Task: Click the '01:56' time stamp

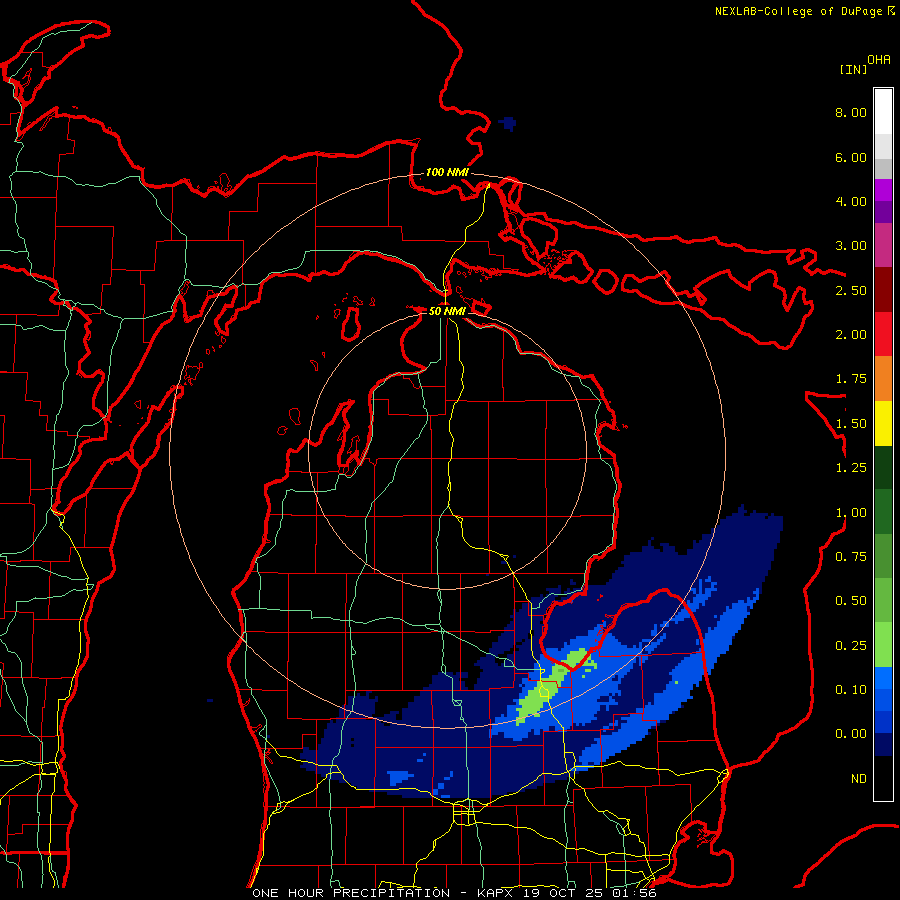Action: click(x=634, y=893)
